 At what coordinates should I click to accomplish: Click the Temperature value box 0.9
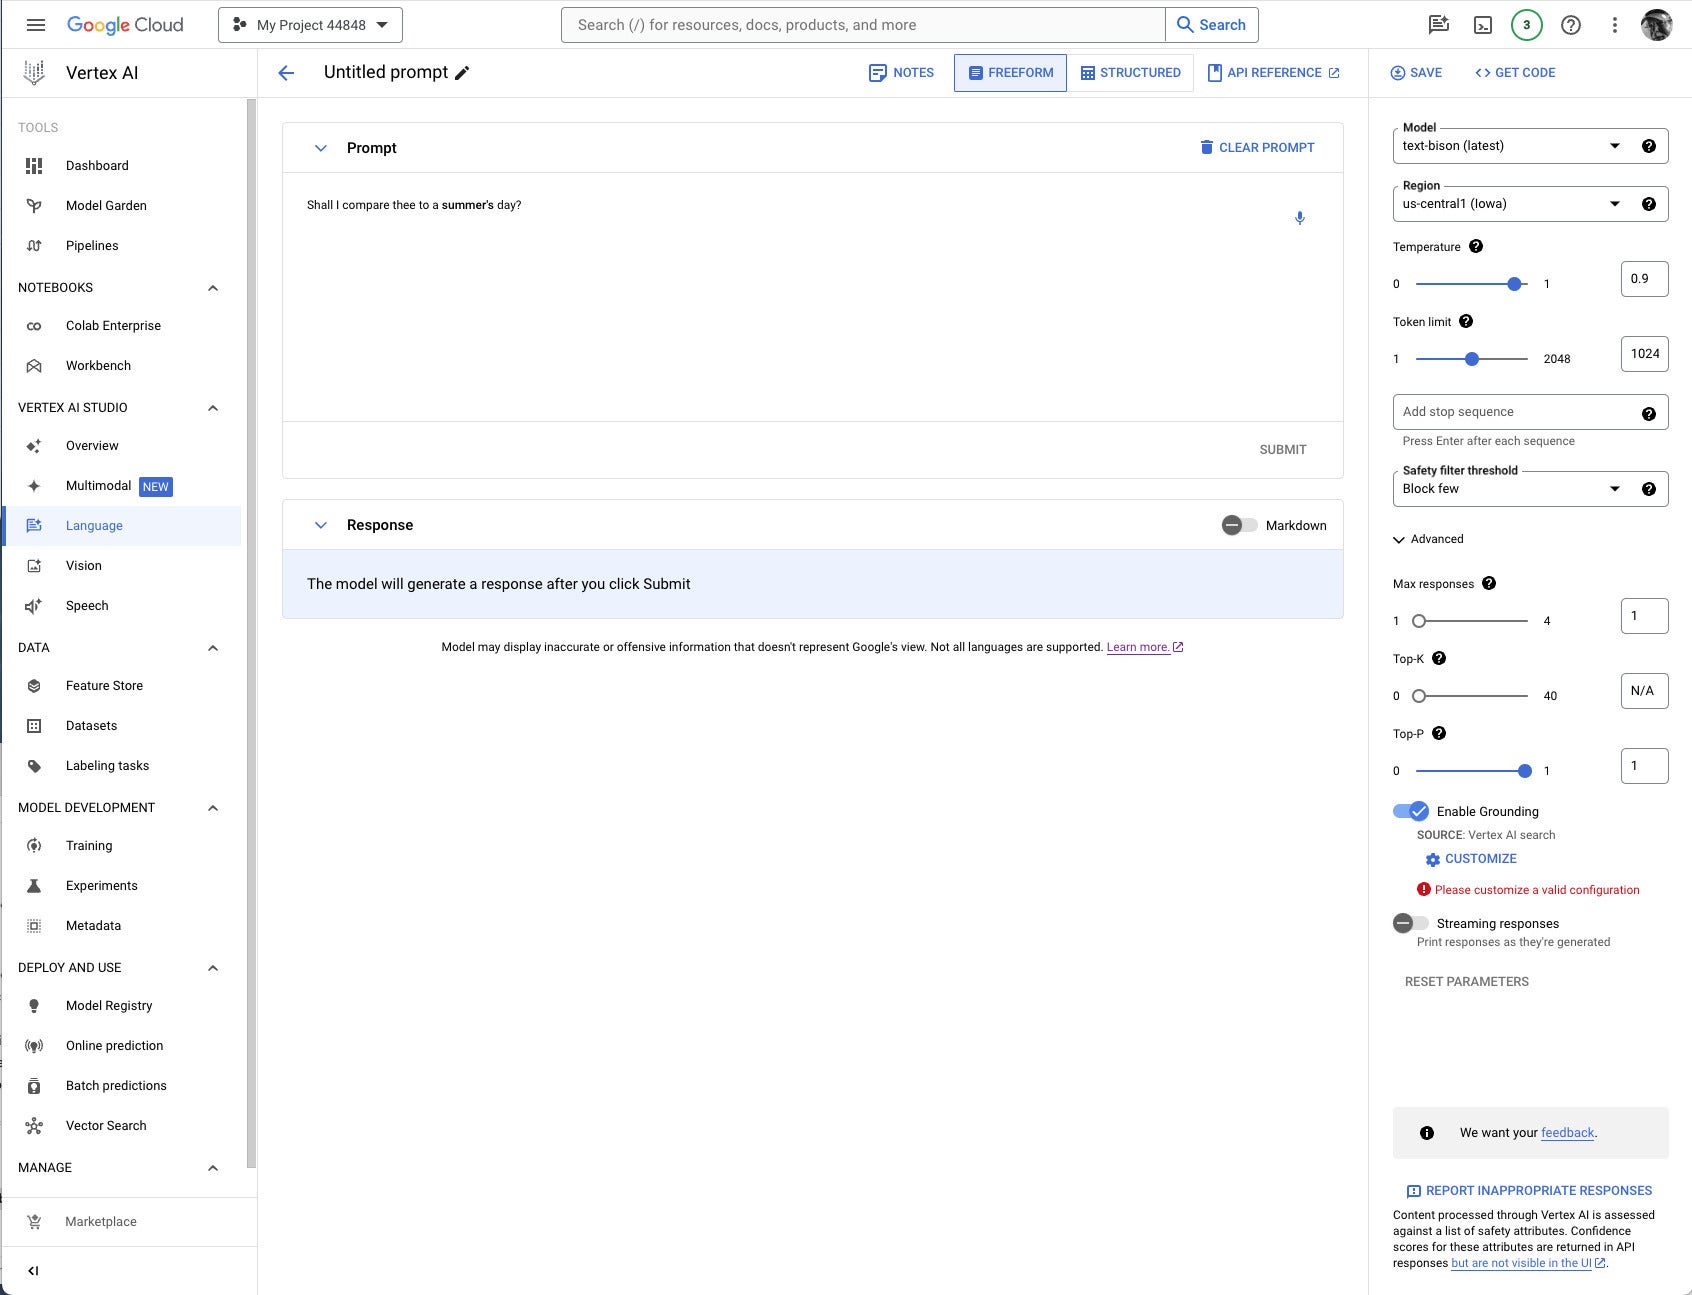(x=1644, y=279)
